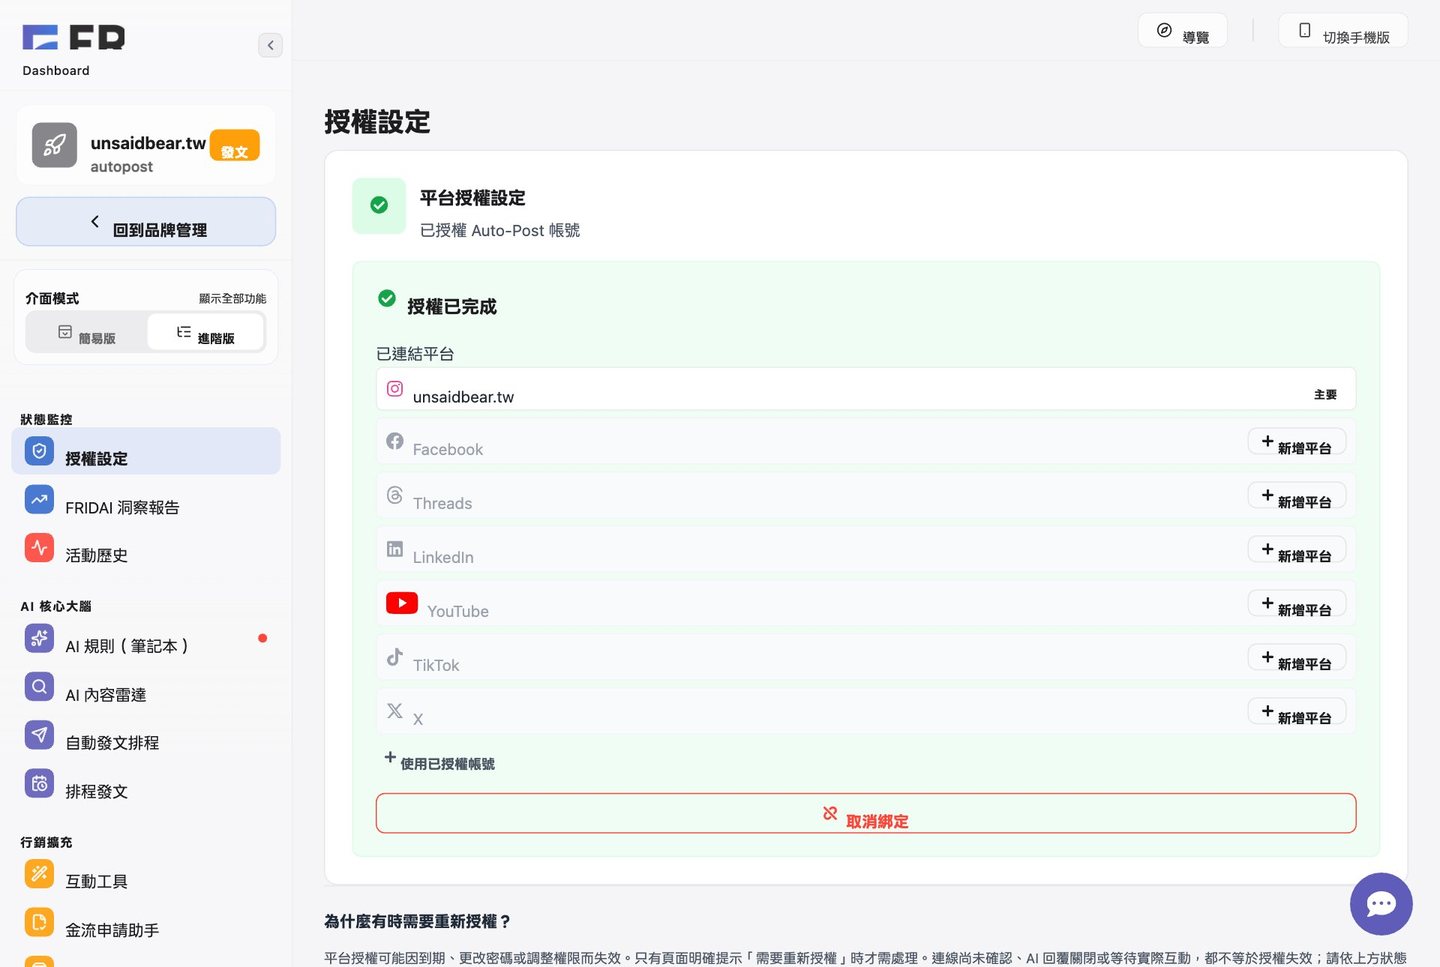Screen dimensions: 1440x967
Task: Open 活動歷史 in the sidebar
Action: click(x=146, y=548)
